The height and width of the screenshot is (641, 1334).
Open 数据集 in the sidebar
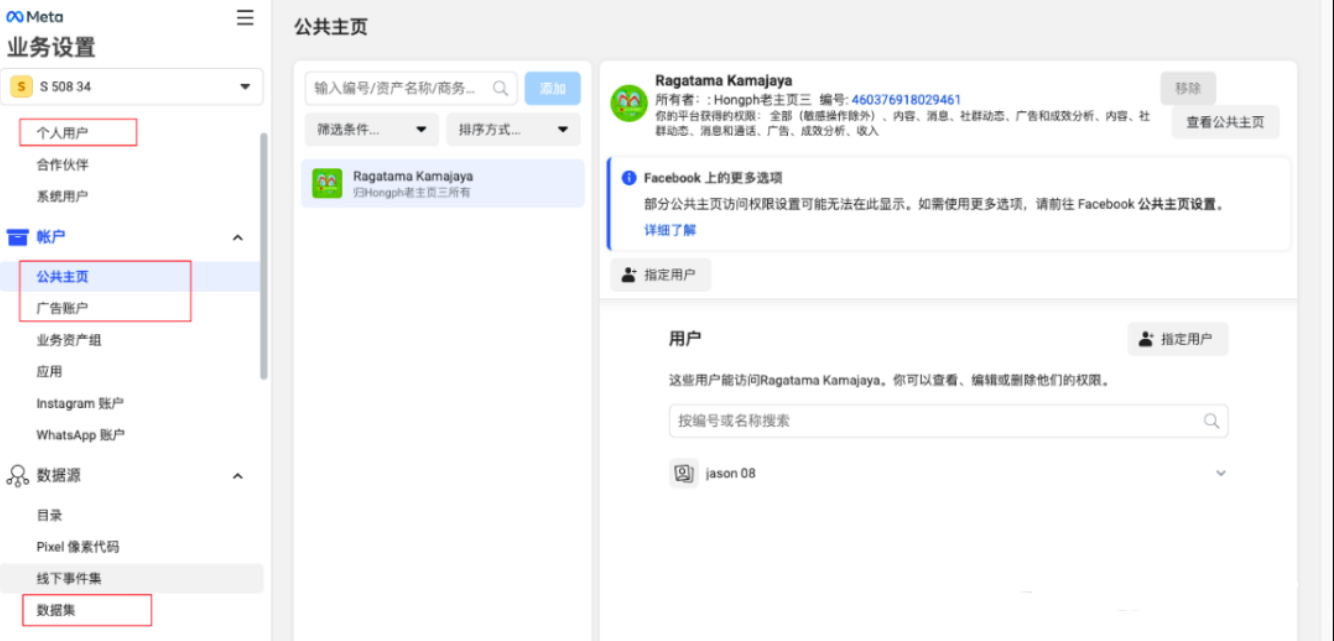coord(56,609)
